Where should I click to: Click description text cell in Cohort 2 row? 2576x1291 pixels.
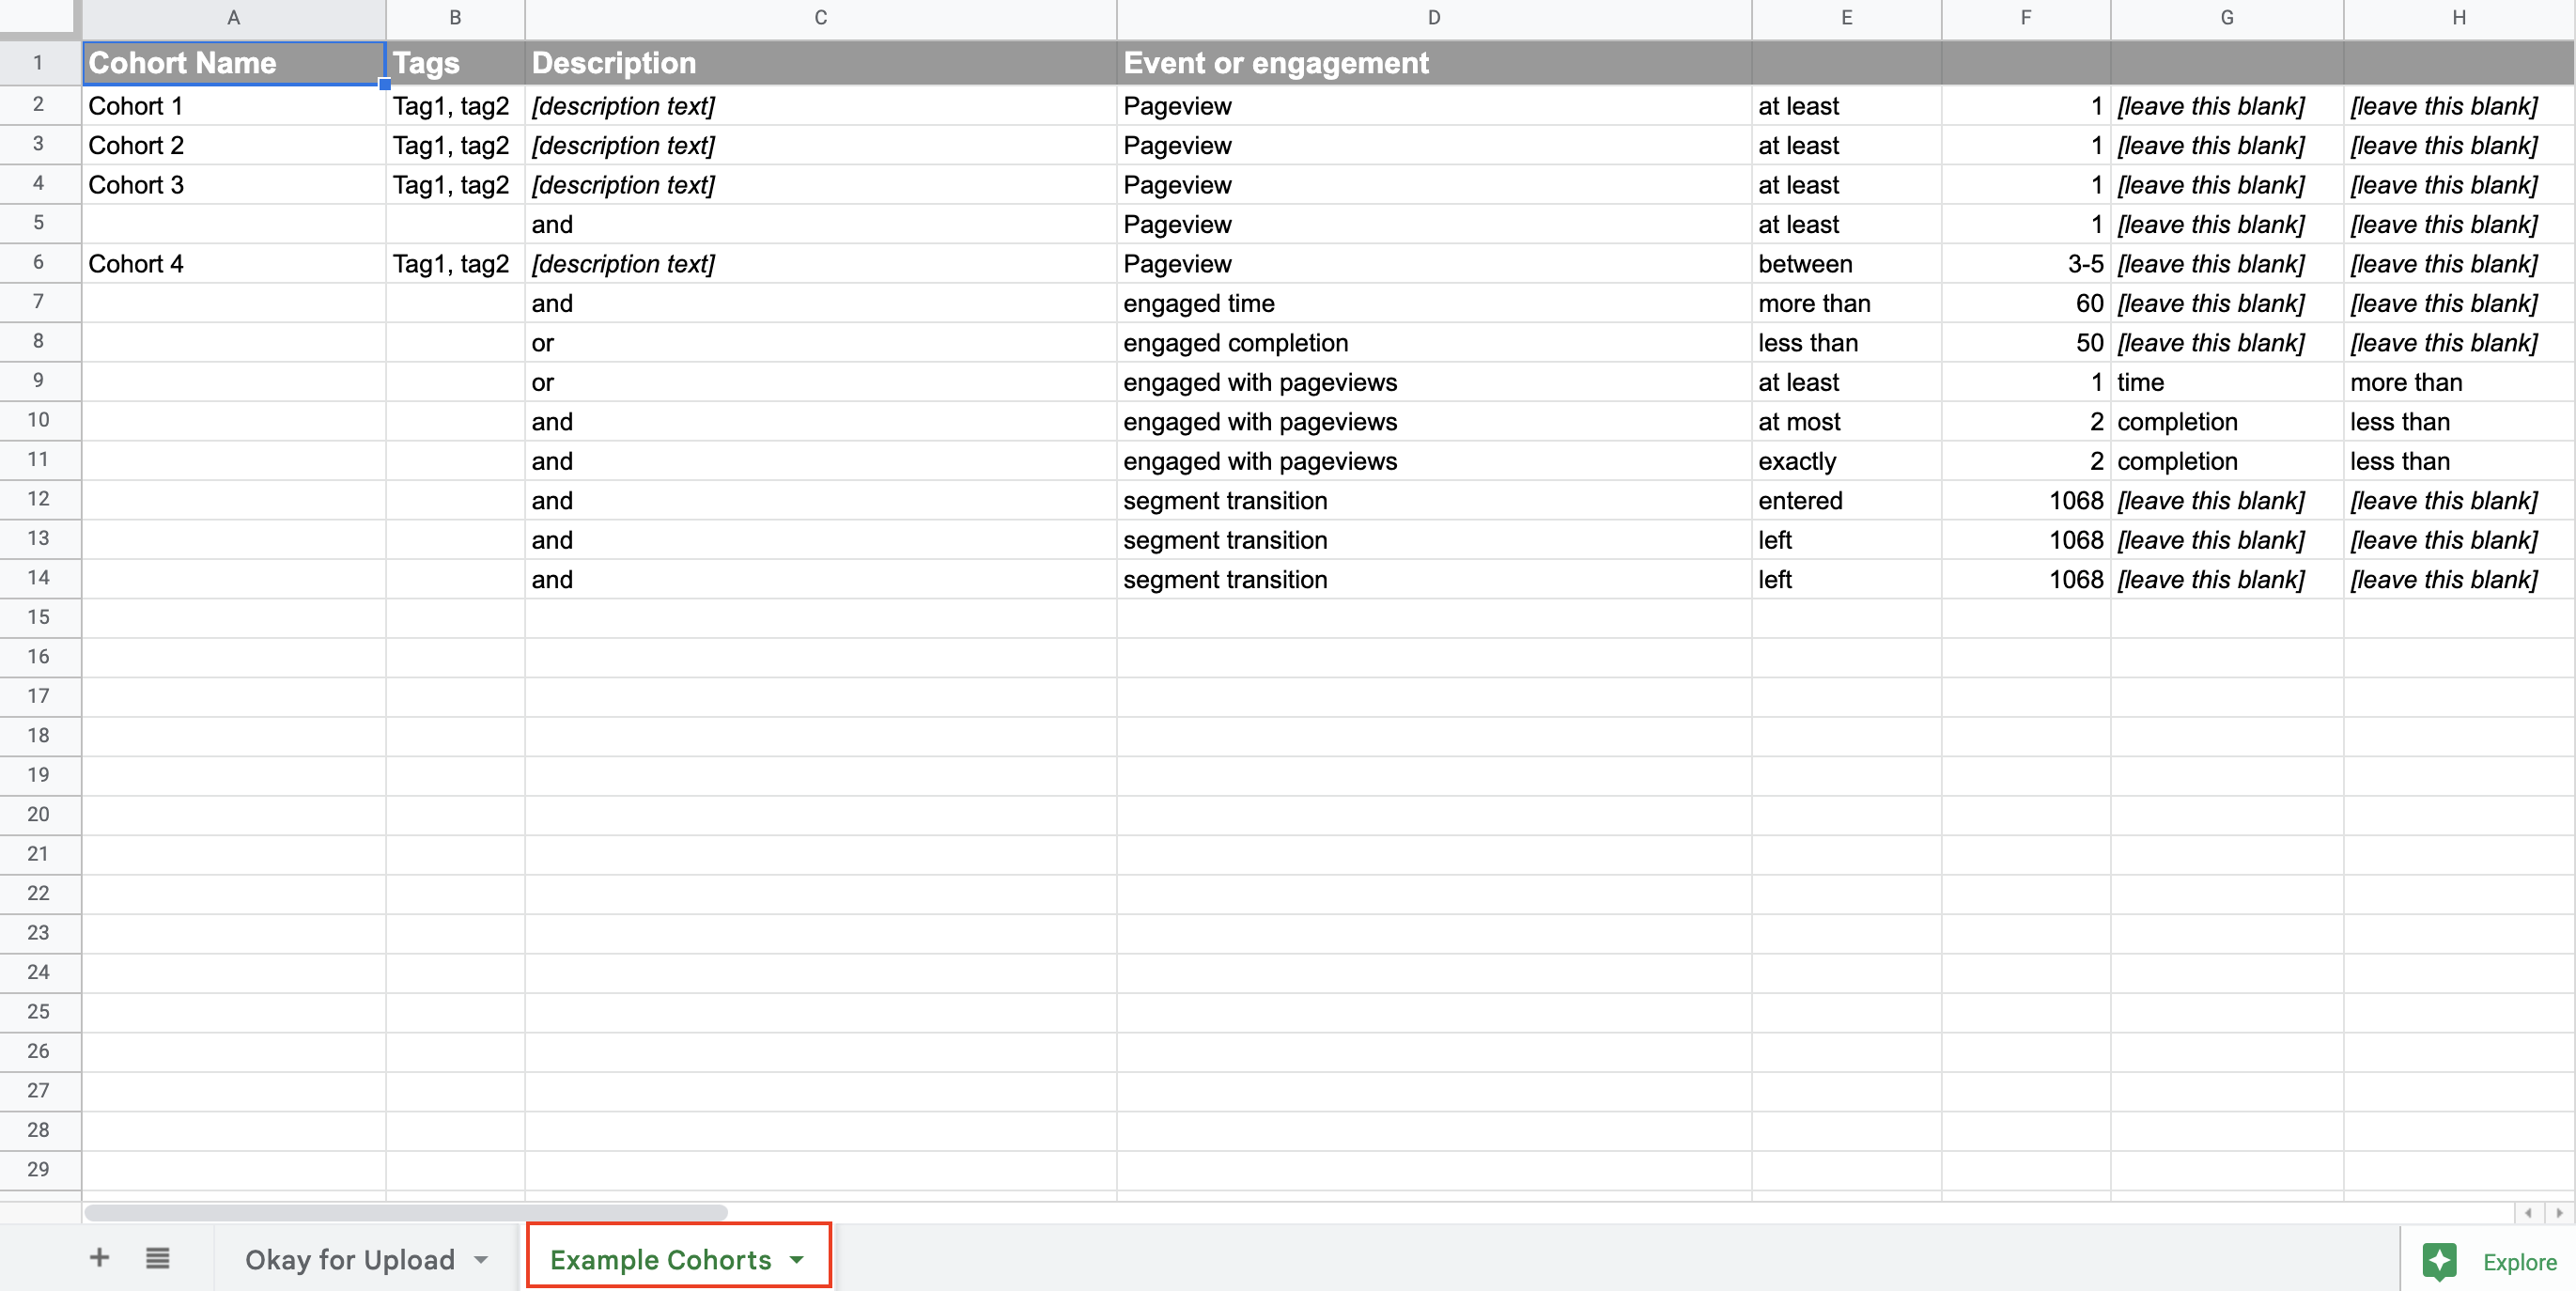click(820, 145)
